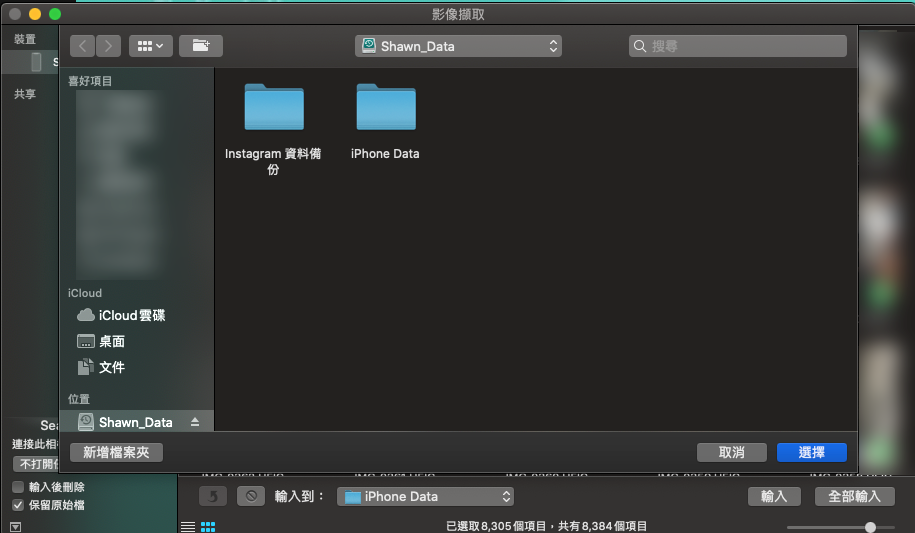Click the Shawn_Data drive icon in the sidebar
The height and width of the screenshot is (533, 915).
click(86, 422)
